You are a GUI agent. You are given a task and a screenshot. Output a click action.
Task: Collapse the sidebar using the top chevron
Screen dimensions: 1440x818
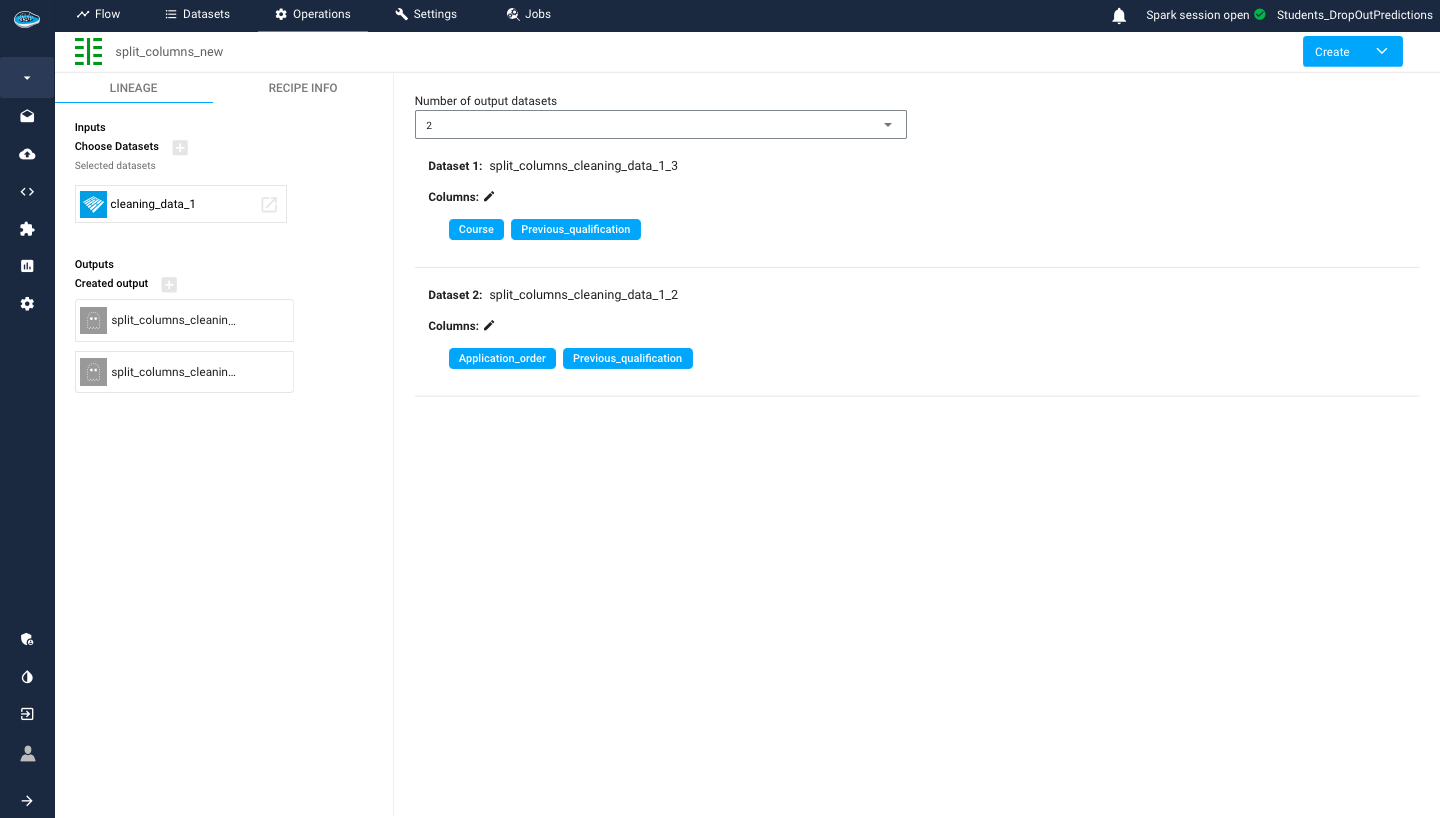pos(27,77)
